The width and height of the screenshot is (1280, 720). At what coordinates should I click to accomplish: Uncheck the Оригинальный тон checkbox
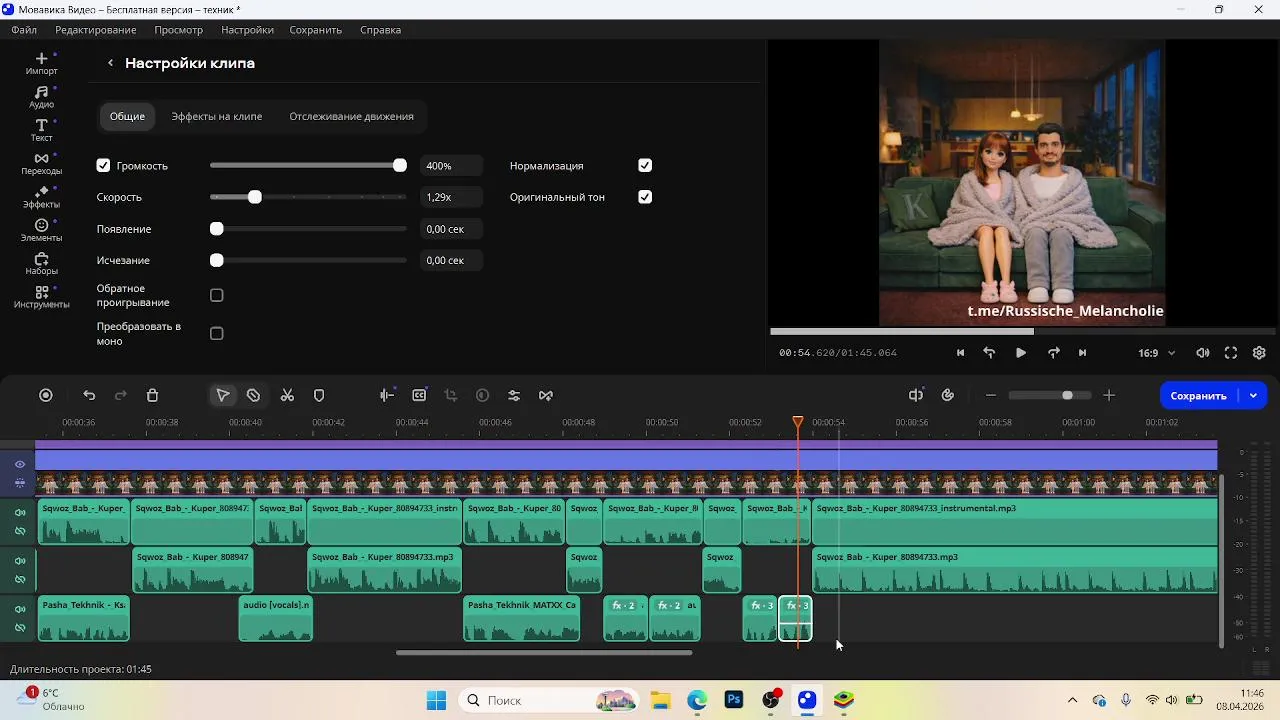point(645,197)
